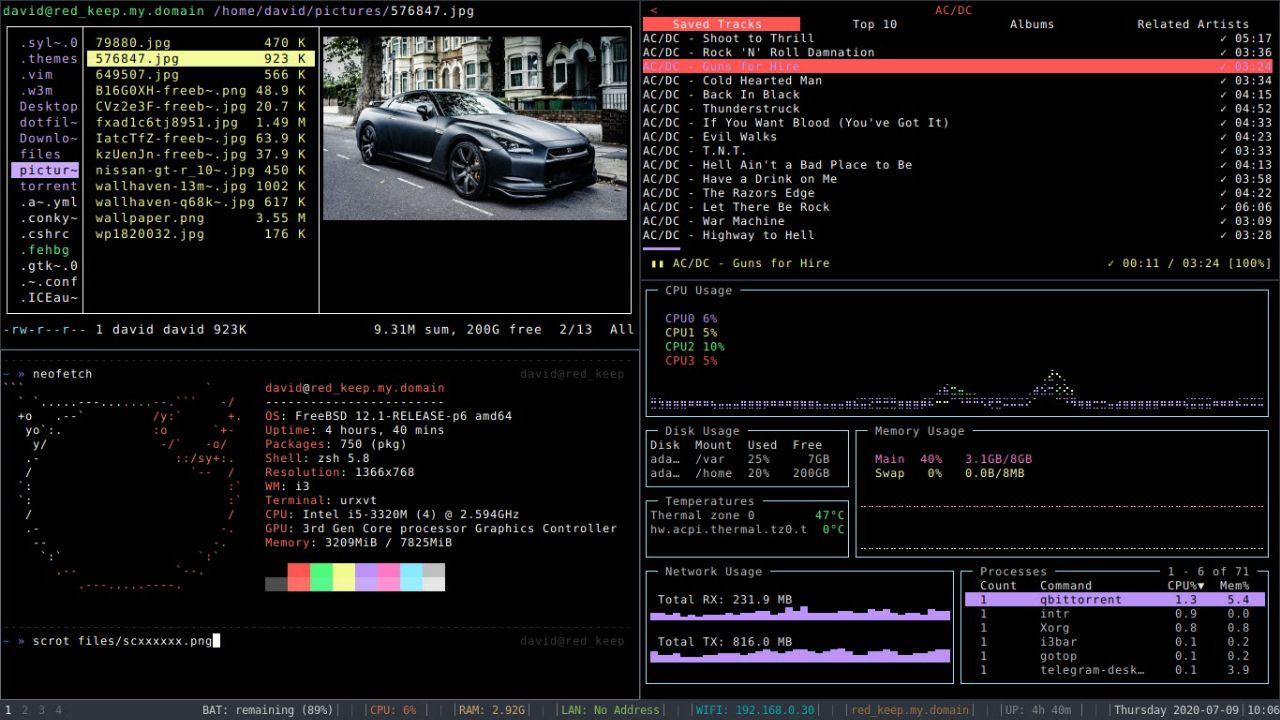Sort processes by CPU% column header
Viewport: 1280px width, 720px height.
1186,586
